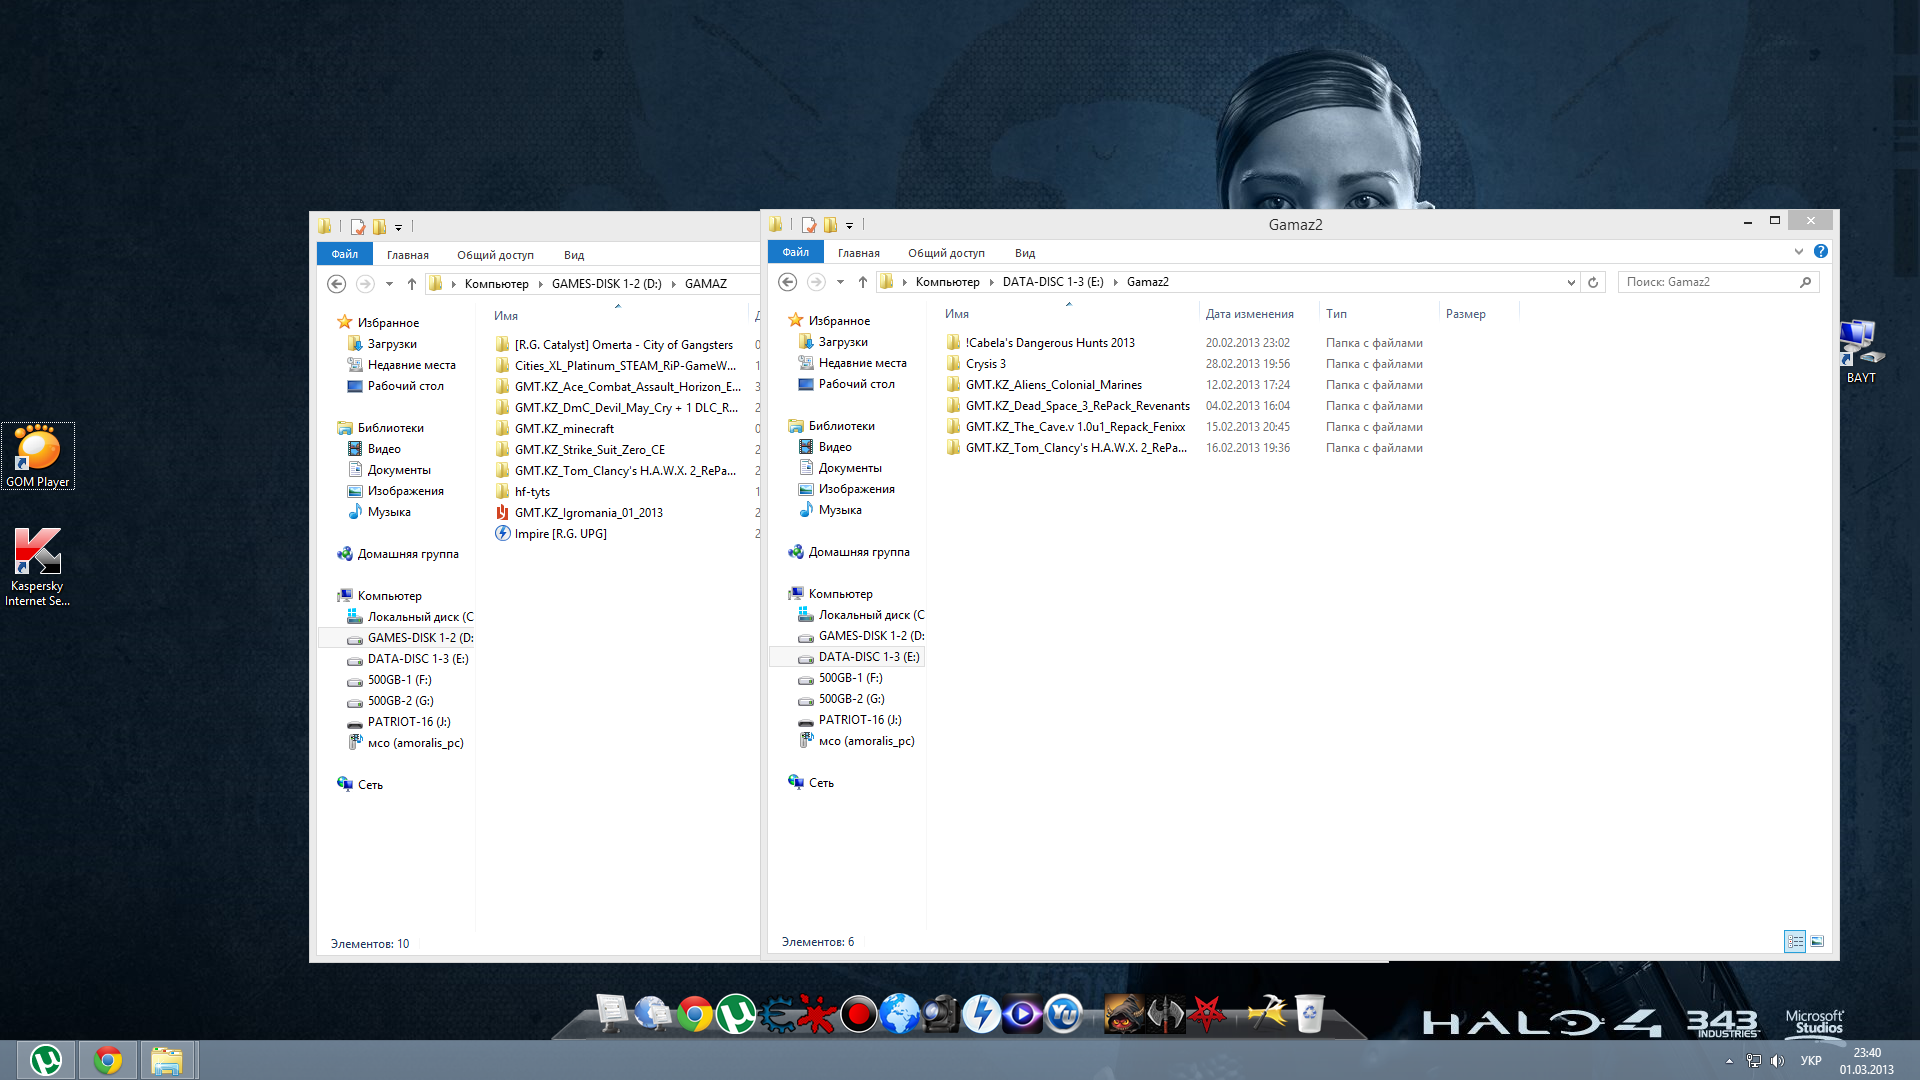Click the УКР language indicator
Screen dimensions: 1920x1080
coord(1811,1061)
